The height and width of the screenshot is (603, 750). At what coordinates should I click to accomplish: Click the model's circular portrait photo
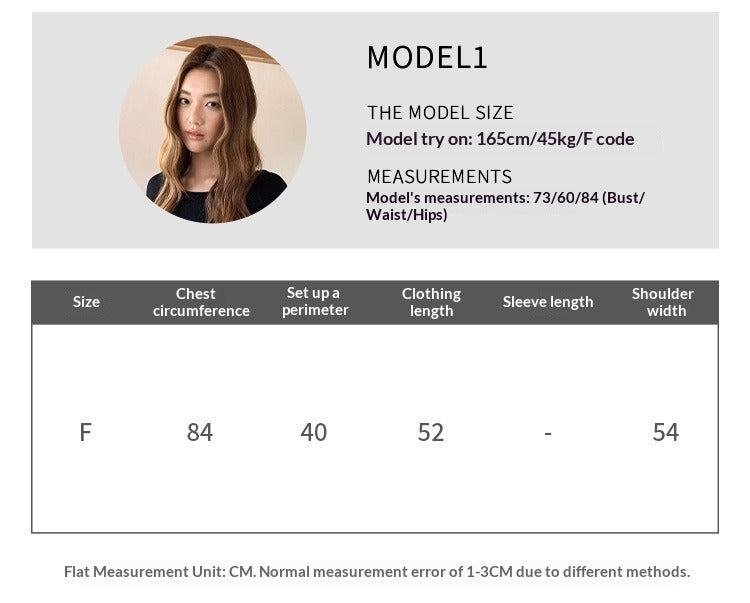click(x=212, y=129)
